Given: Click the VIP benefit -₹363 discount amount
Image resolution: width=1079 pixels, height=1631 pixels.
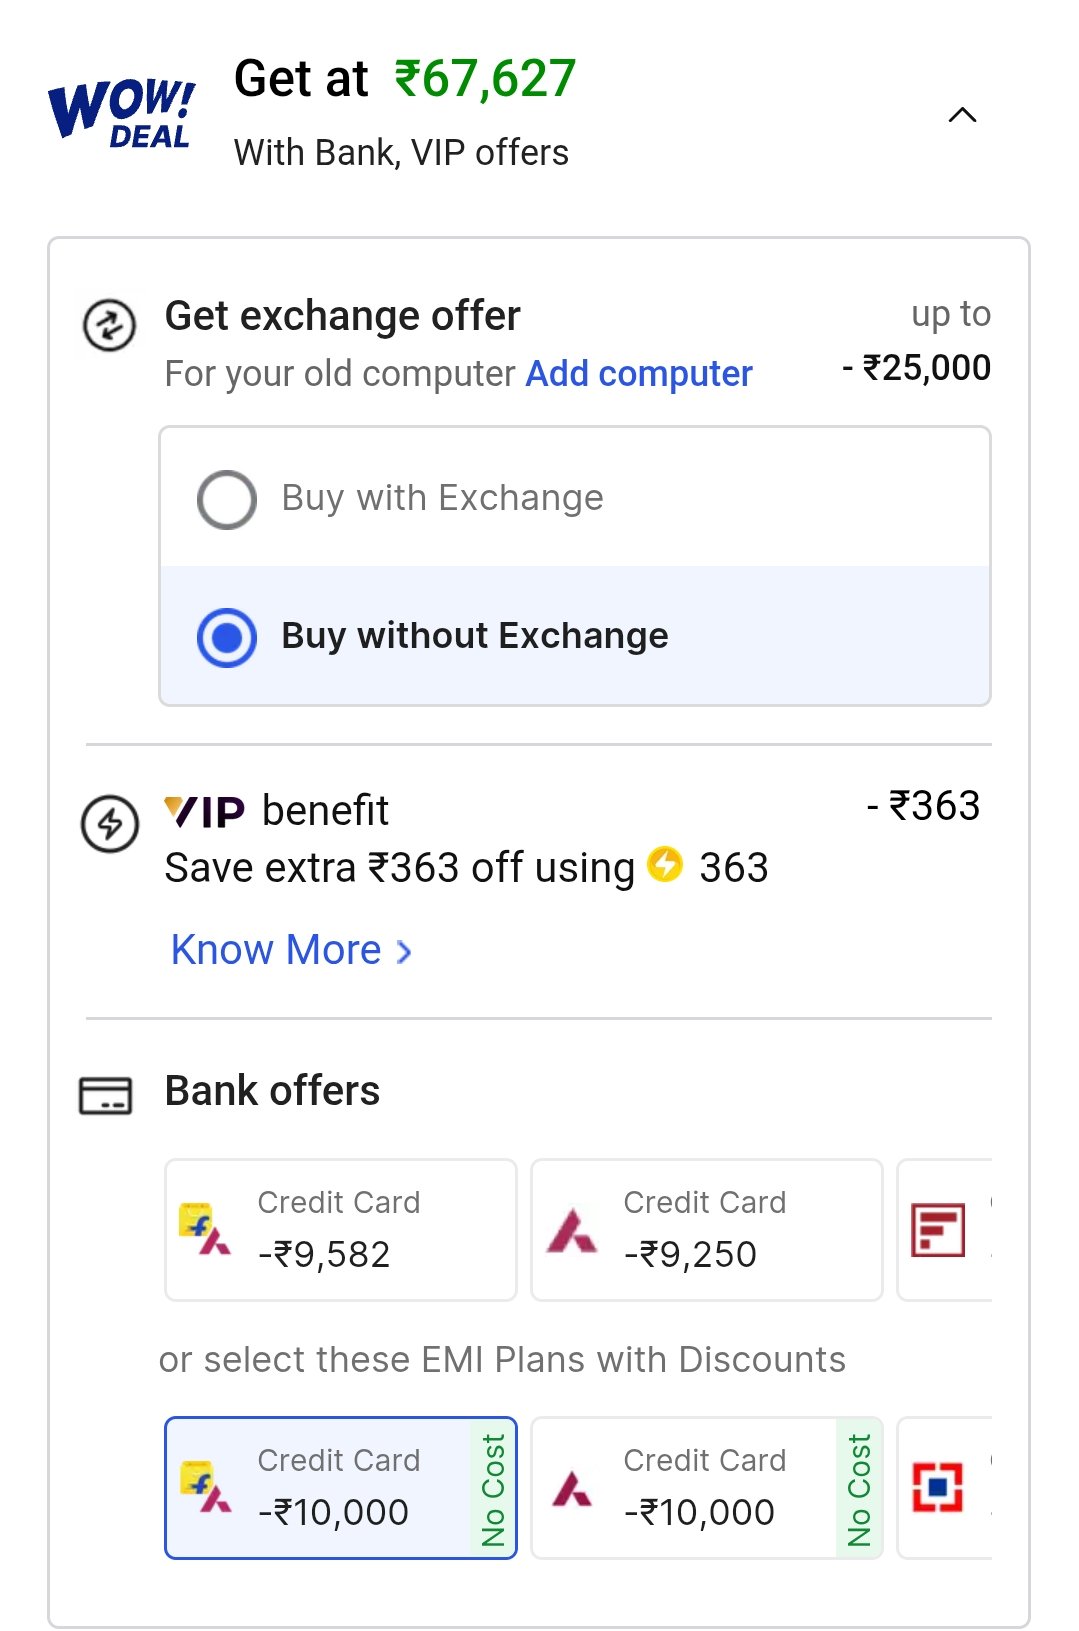Looking at the screenshot, I should click(924, 806).
